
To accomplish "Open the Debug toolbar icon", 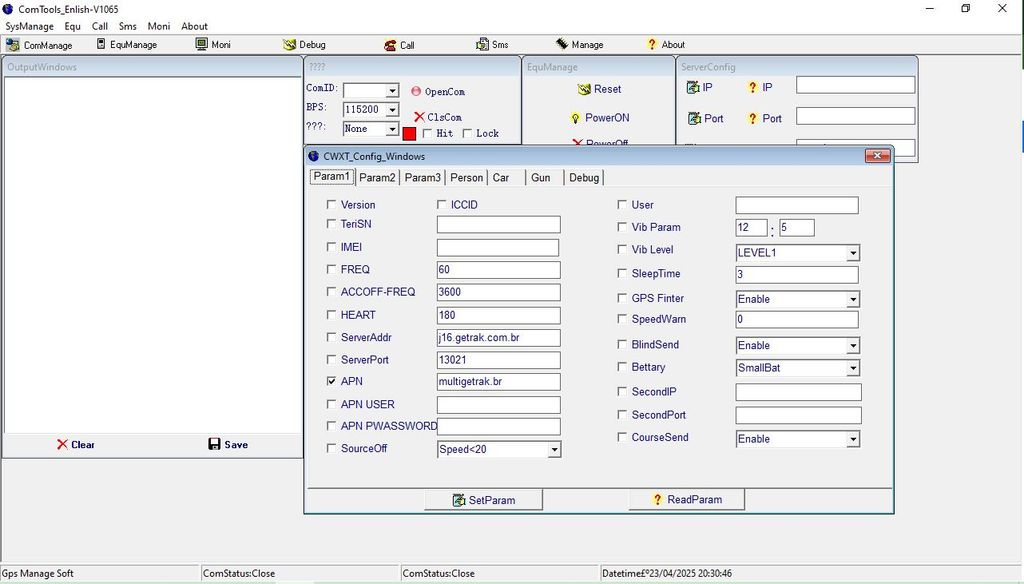I will 290,45.
